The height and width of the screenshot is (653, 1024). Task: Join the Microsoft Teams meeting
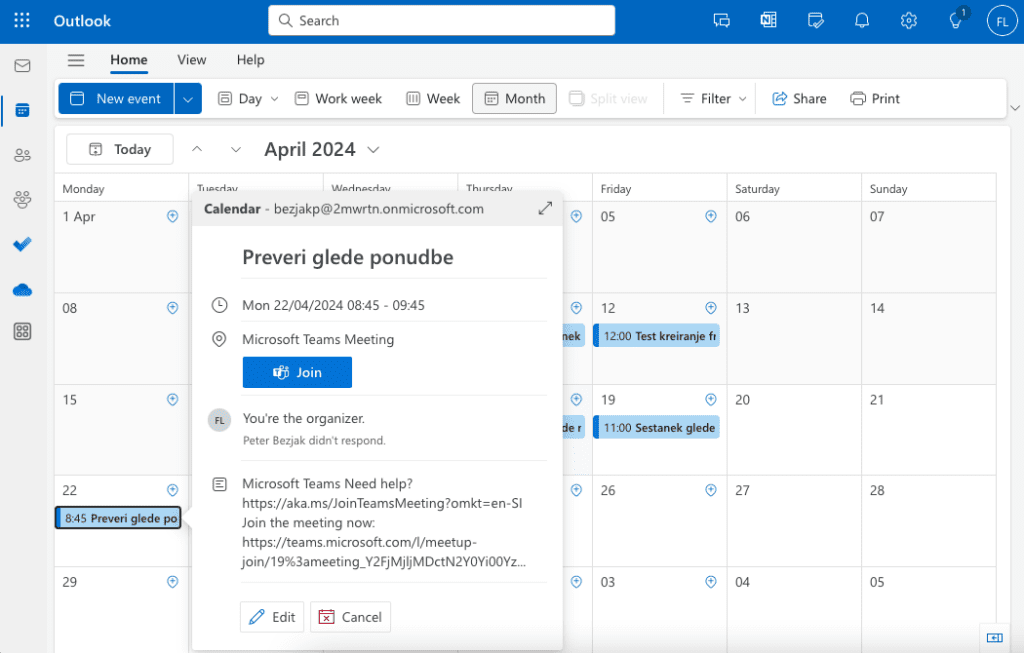point(297,372)
